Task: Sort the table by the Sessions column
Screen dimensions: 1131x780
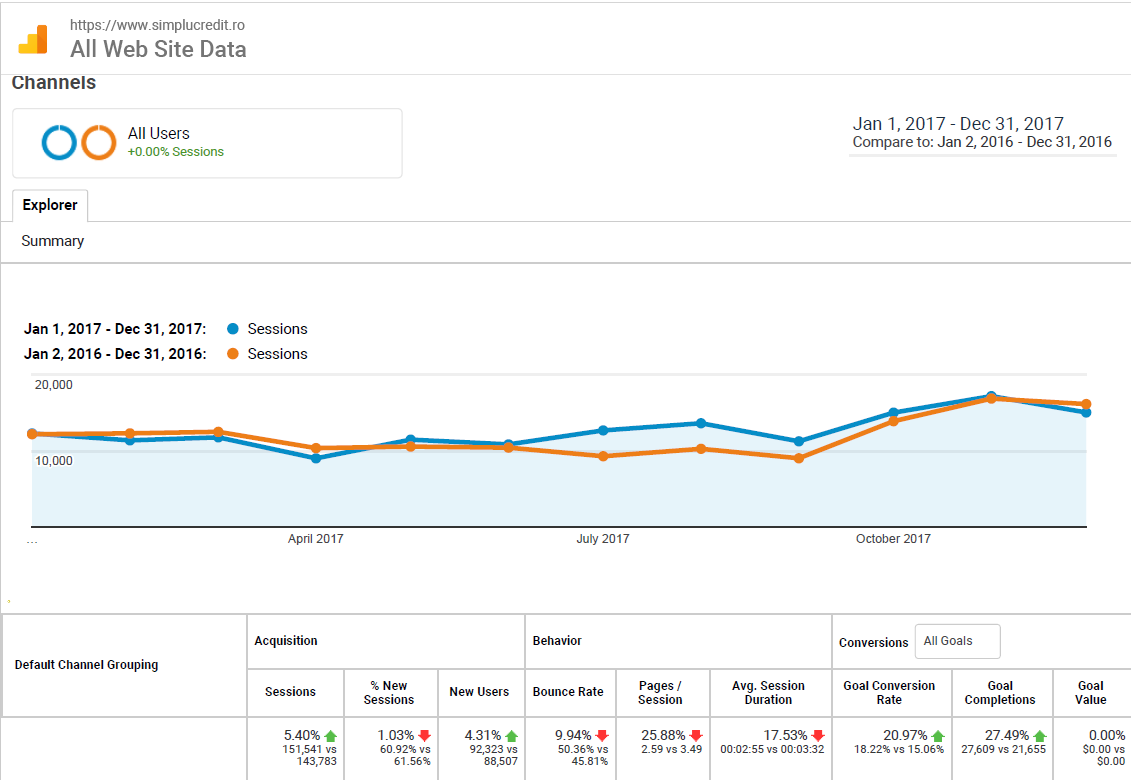Action: tap(290, 692)
